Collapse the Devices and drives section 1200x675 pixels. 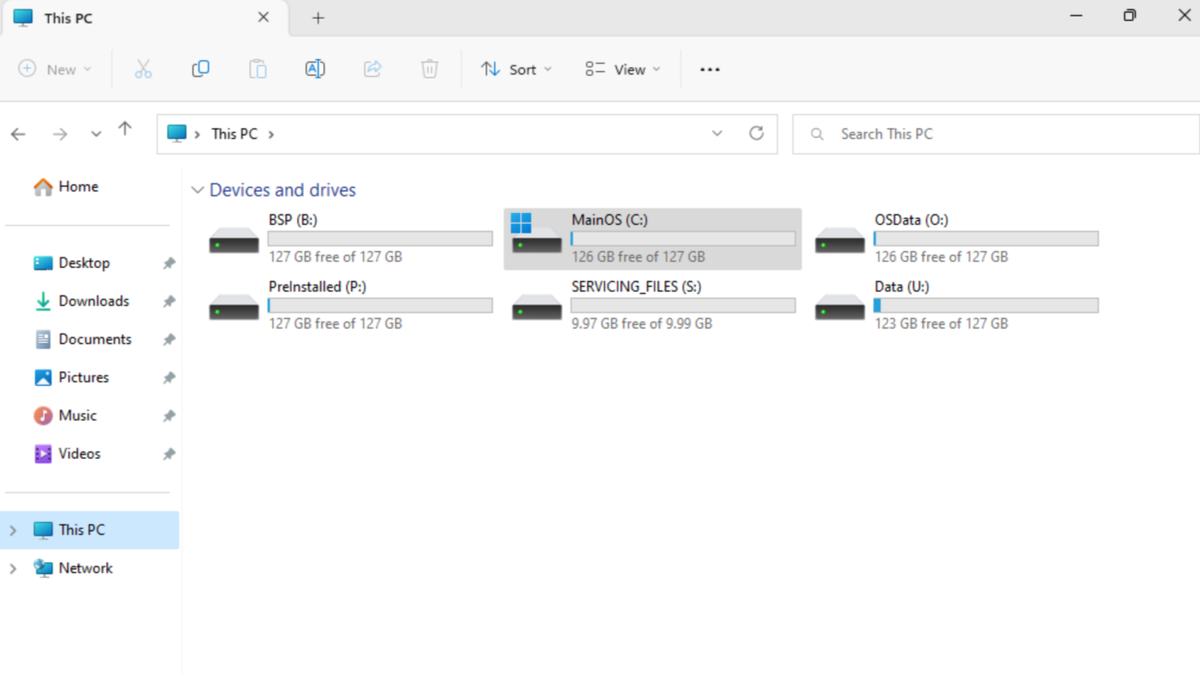[197, 189]
